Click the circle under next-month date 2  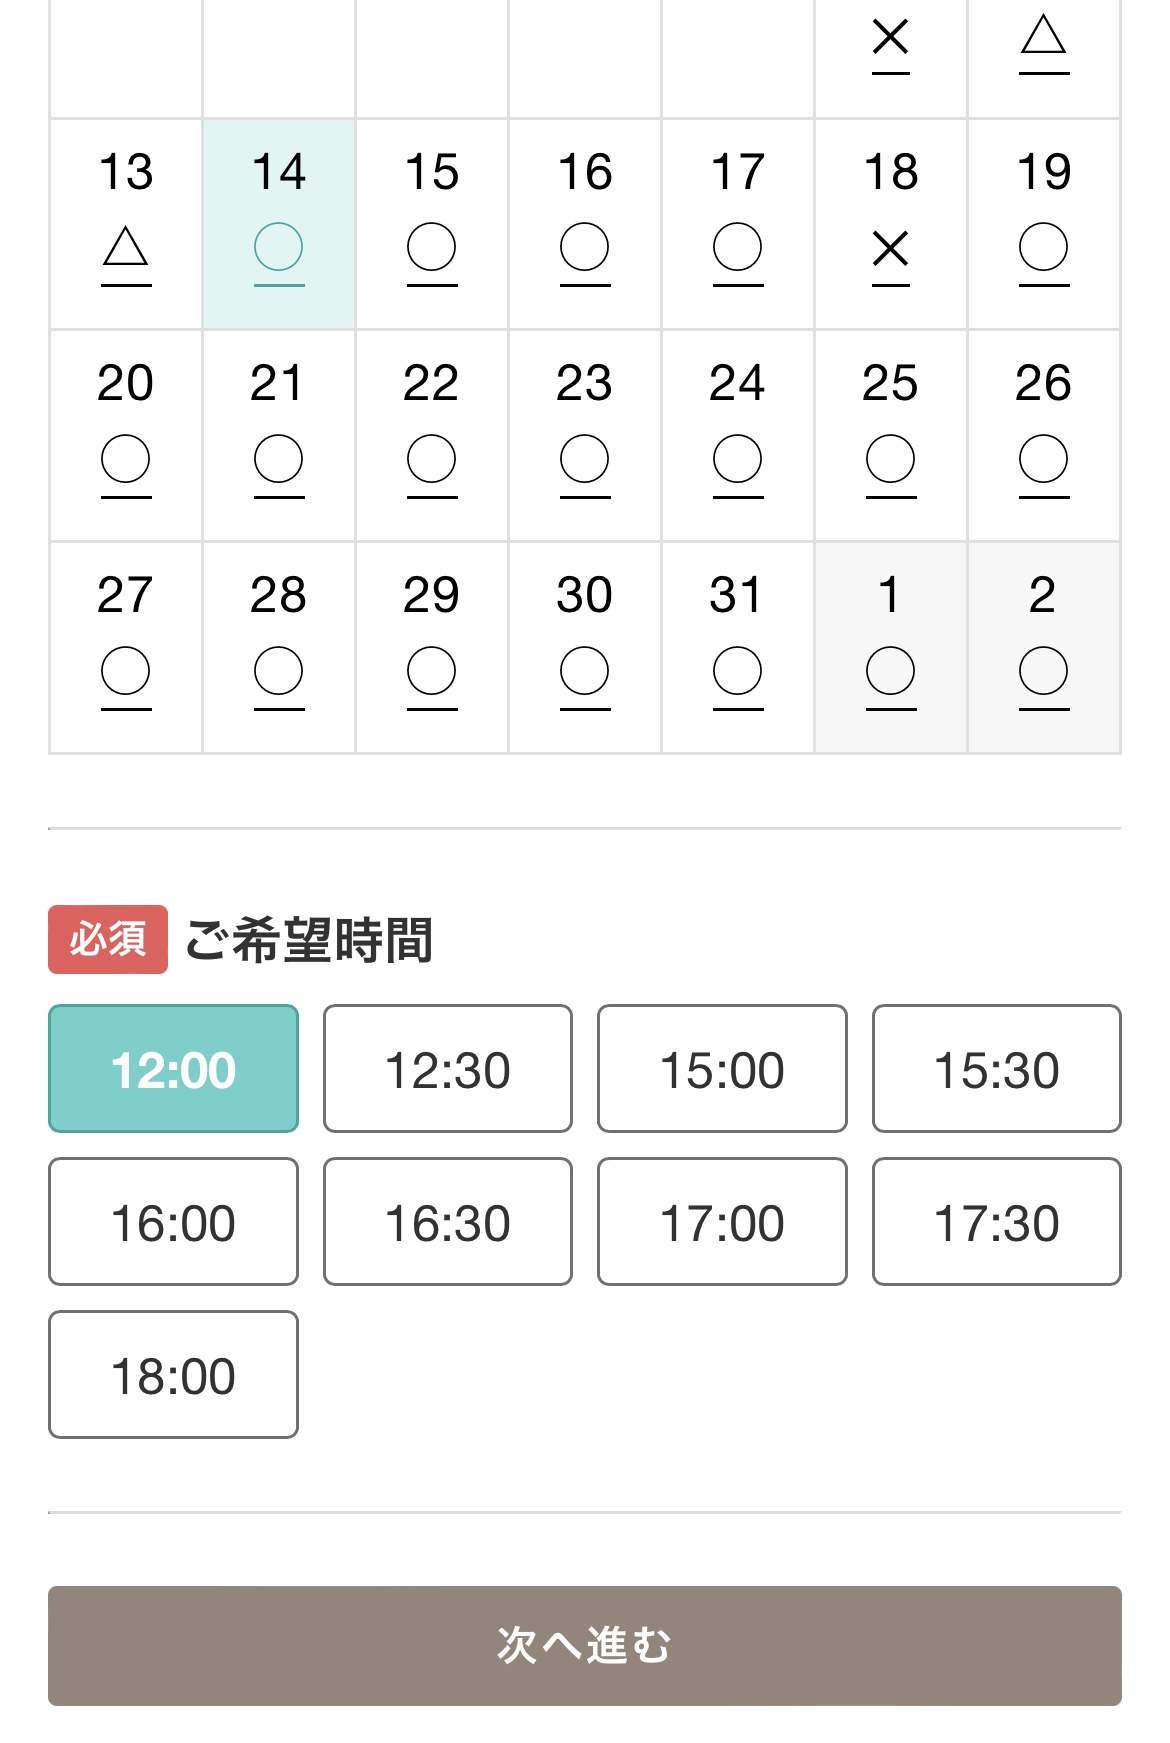tap(1043, 671)
